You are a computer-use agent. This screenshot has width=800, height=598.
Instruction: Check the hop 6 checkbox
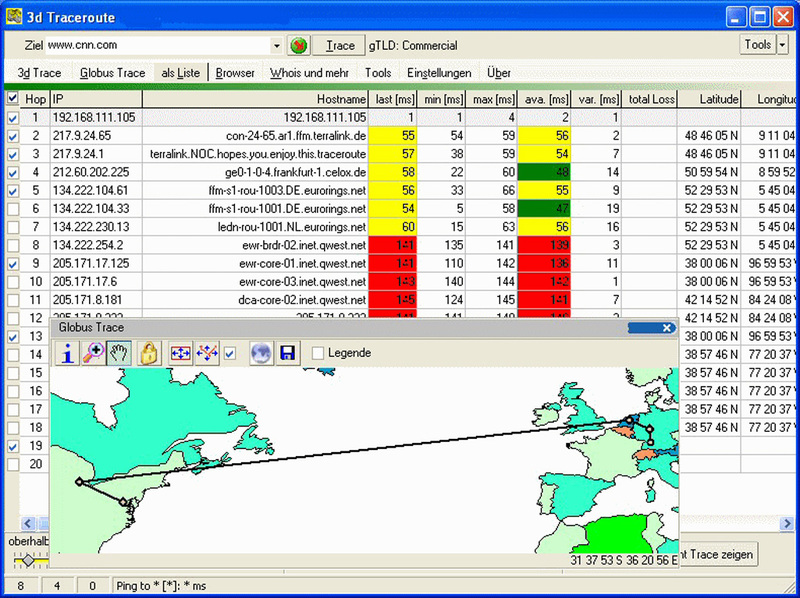(13, 209)
